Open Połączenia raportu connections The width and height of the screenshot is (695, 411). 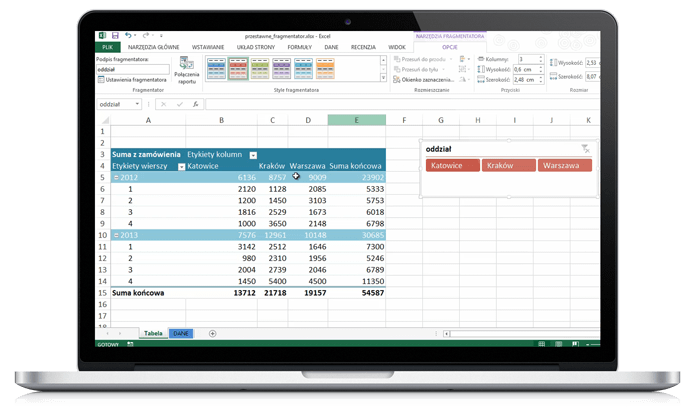click(186, 70)
